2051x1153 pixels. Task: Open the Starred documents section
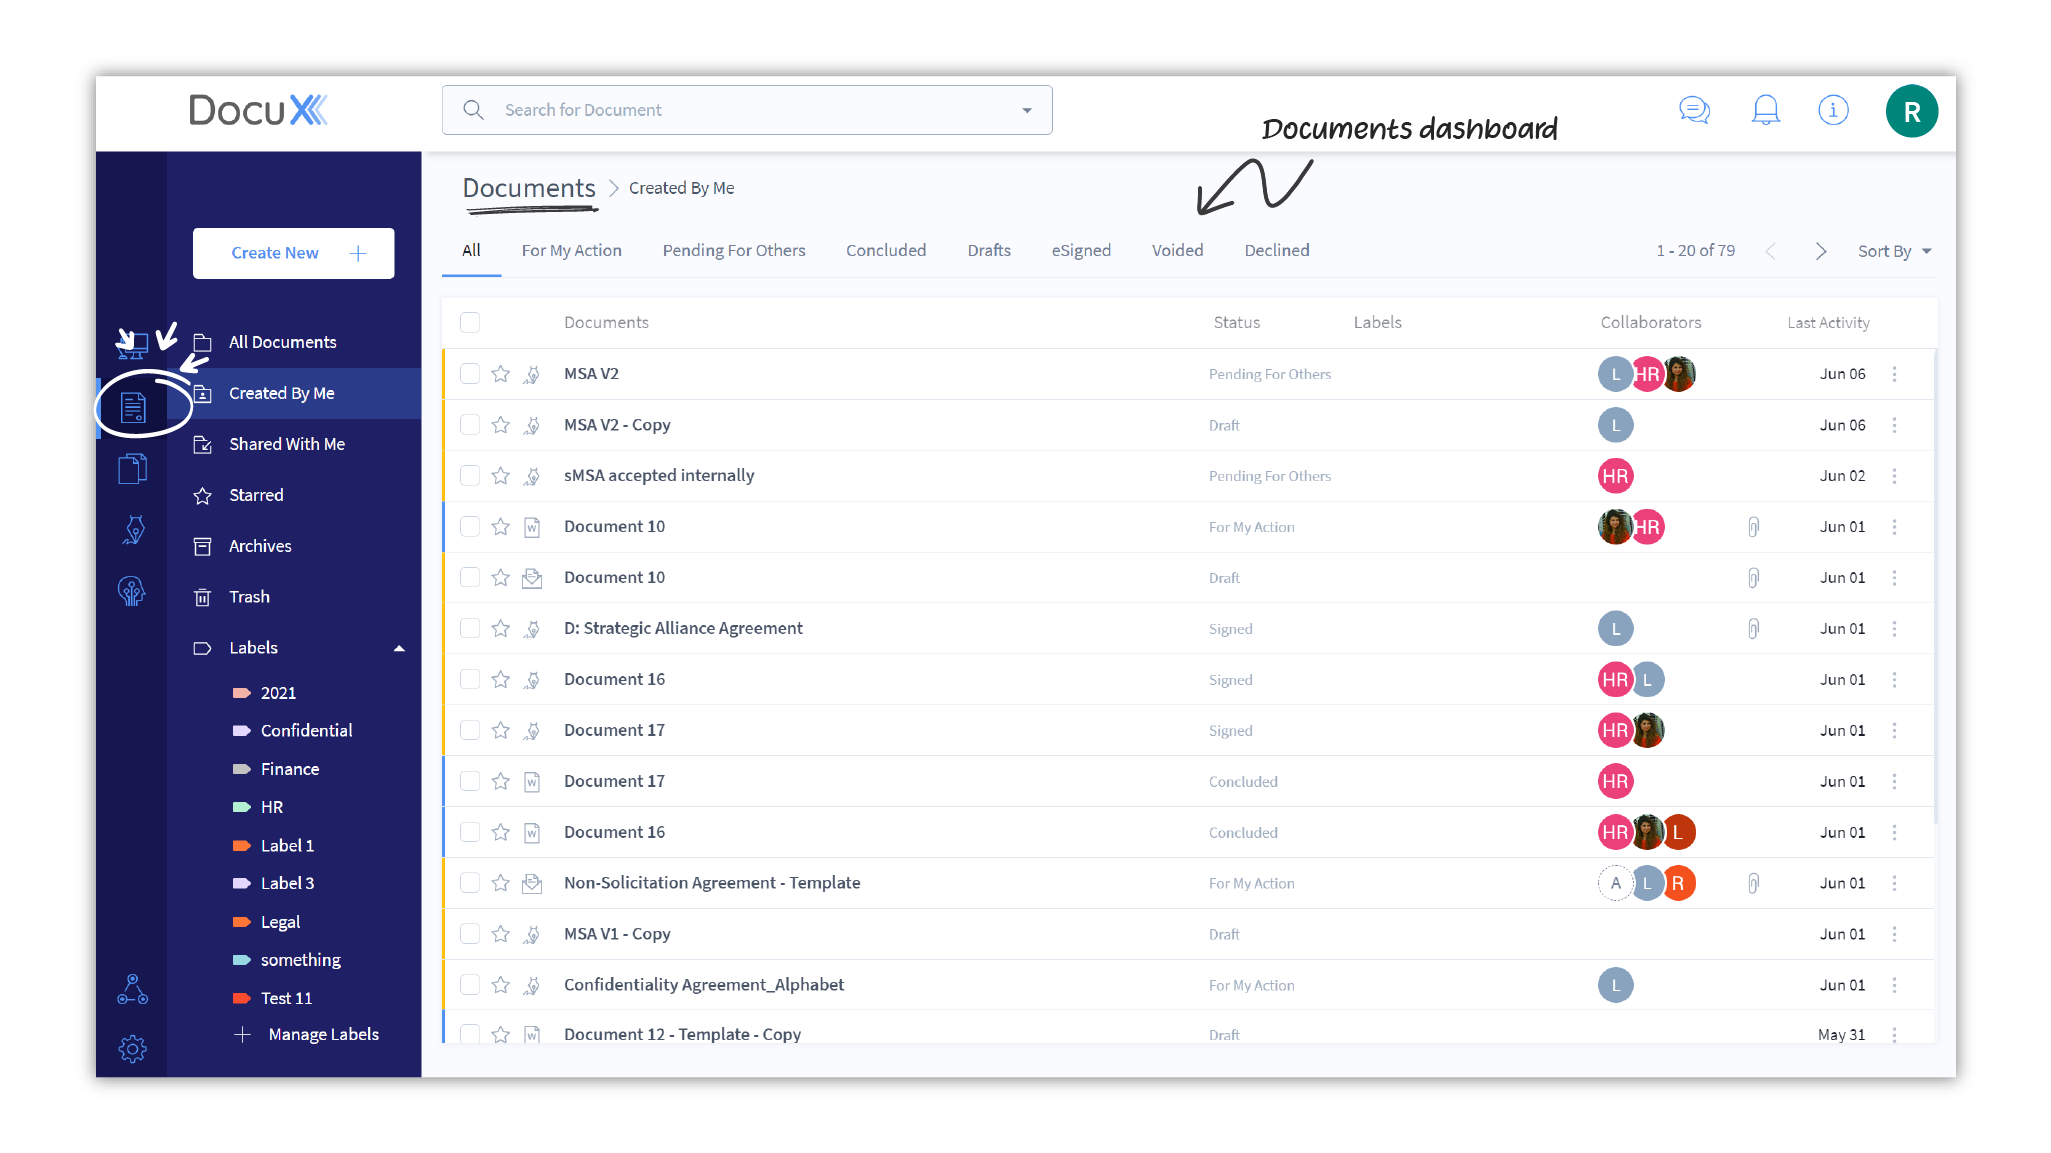256,494
